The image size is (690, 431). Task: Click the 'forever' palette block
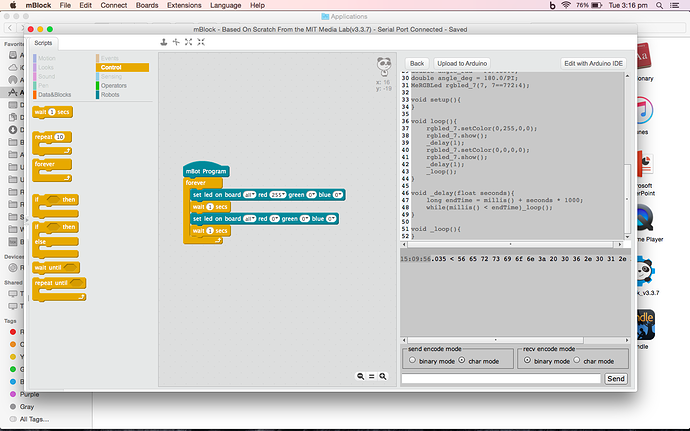(52, 170)
